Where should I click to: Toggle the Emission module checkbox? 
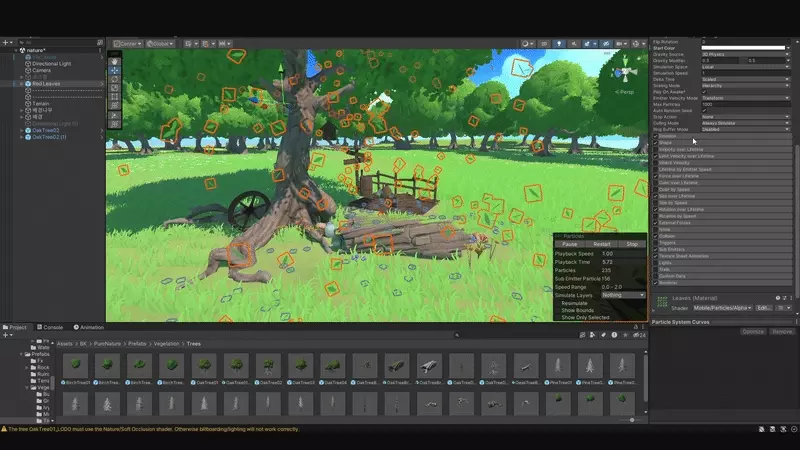click(656, 136)
